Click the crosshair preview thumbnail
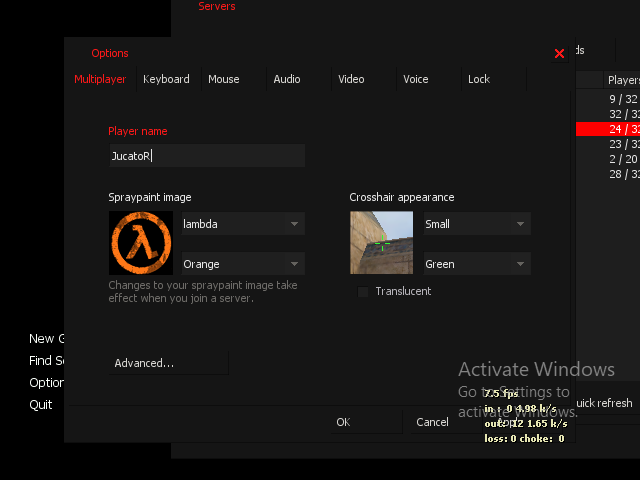640x480 pixels. click(x=382, y=243)
